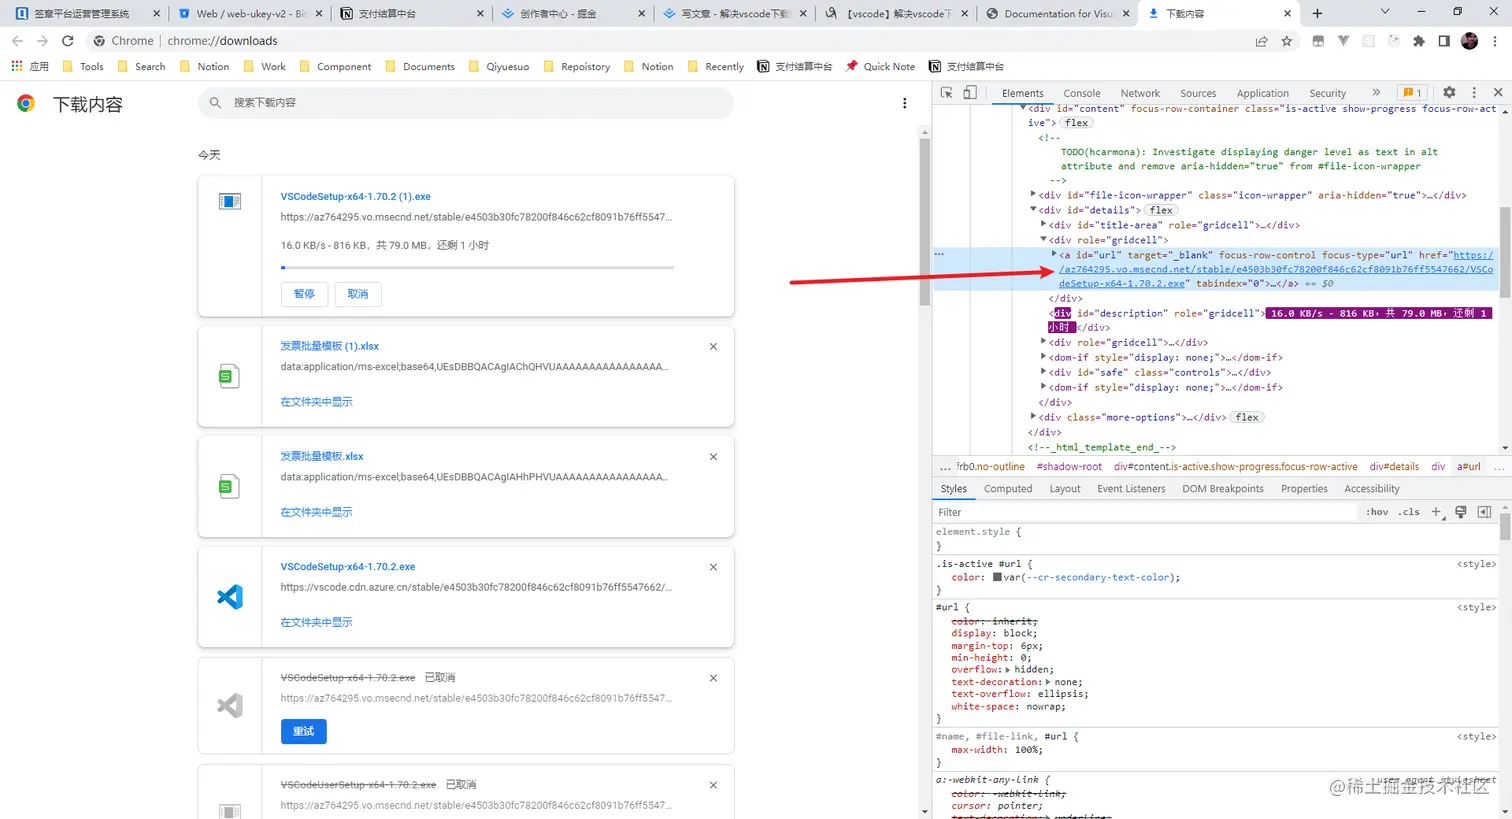Open the Notion bookmark folder after Search
Viewport: 1512px width, 819px height.
click(x=205, y=67)
